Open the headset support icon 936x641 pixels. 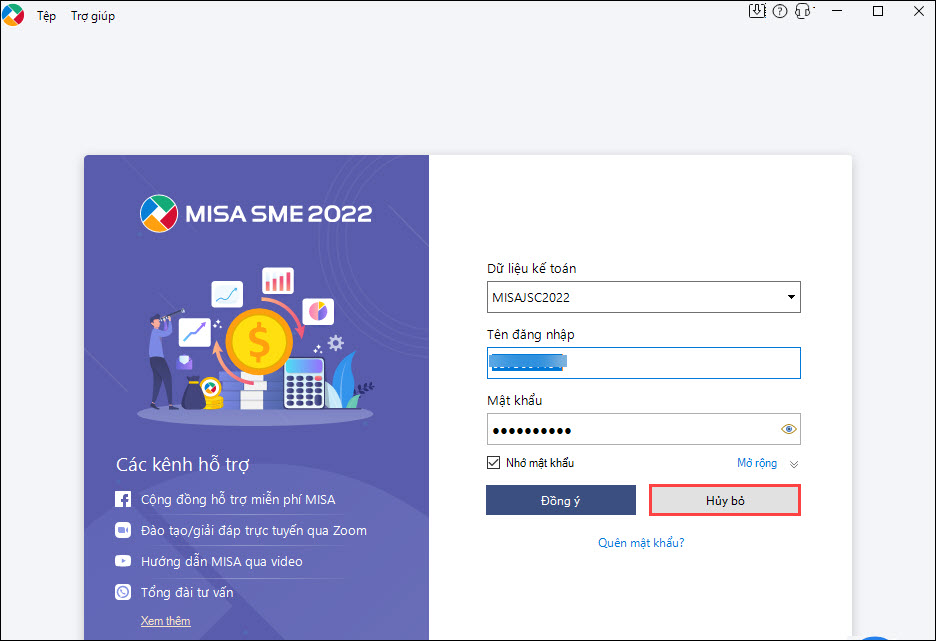pyautogui.click(x=803, y=11)
